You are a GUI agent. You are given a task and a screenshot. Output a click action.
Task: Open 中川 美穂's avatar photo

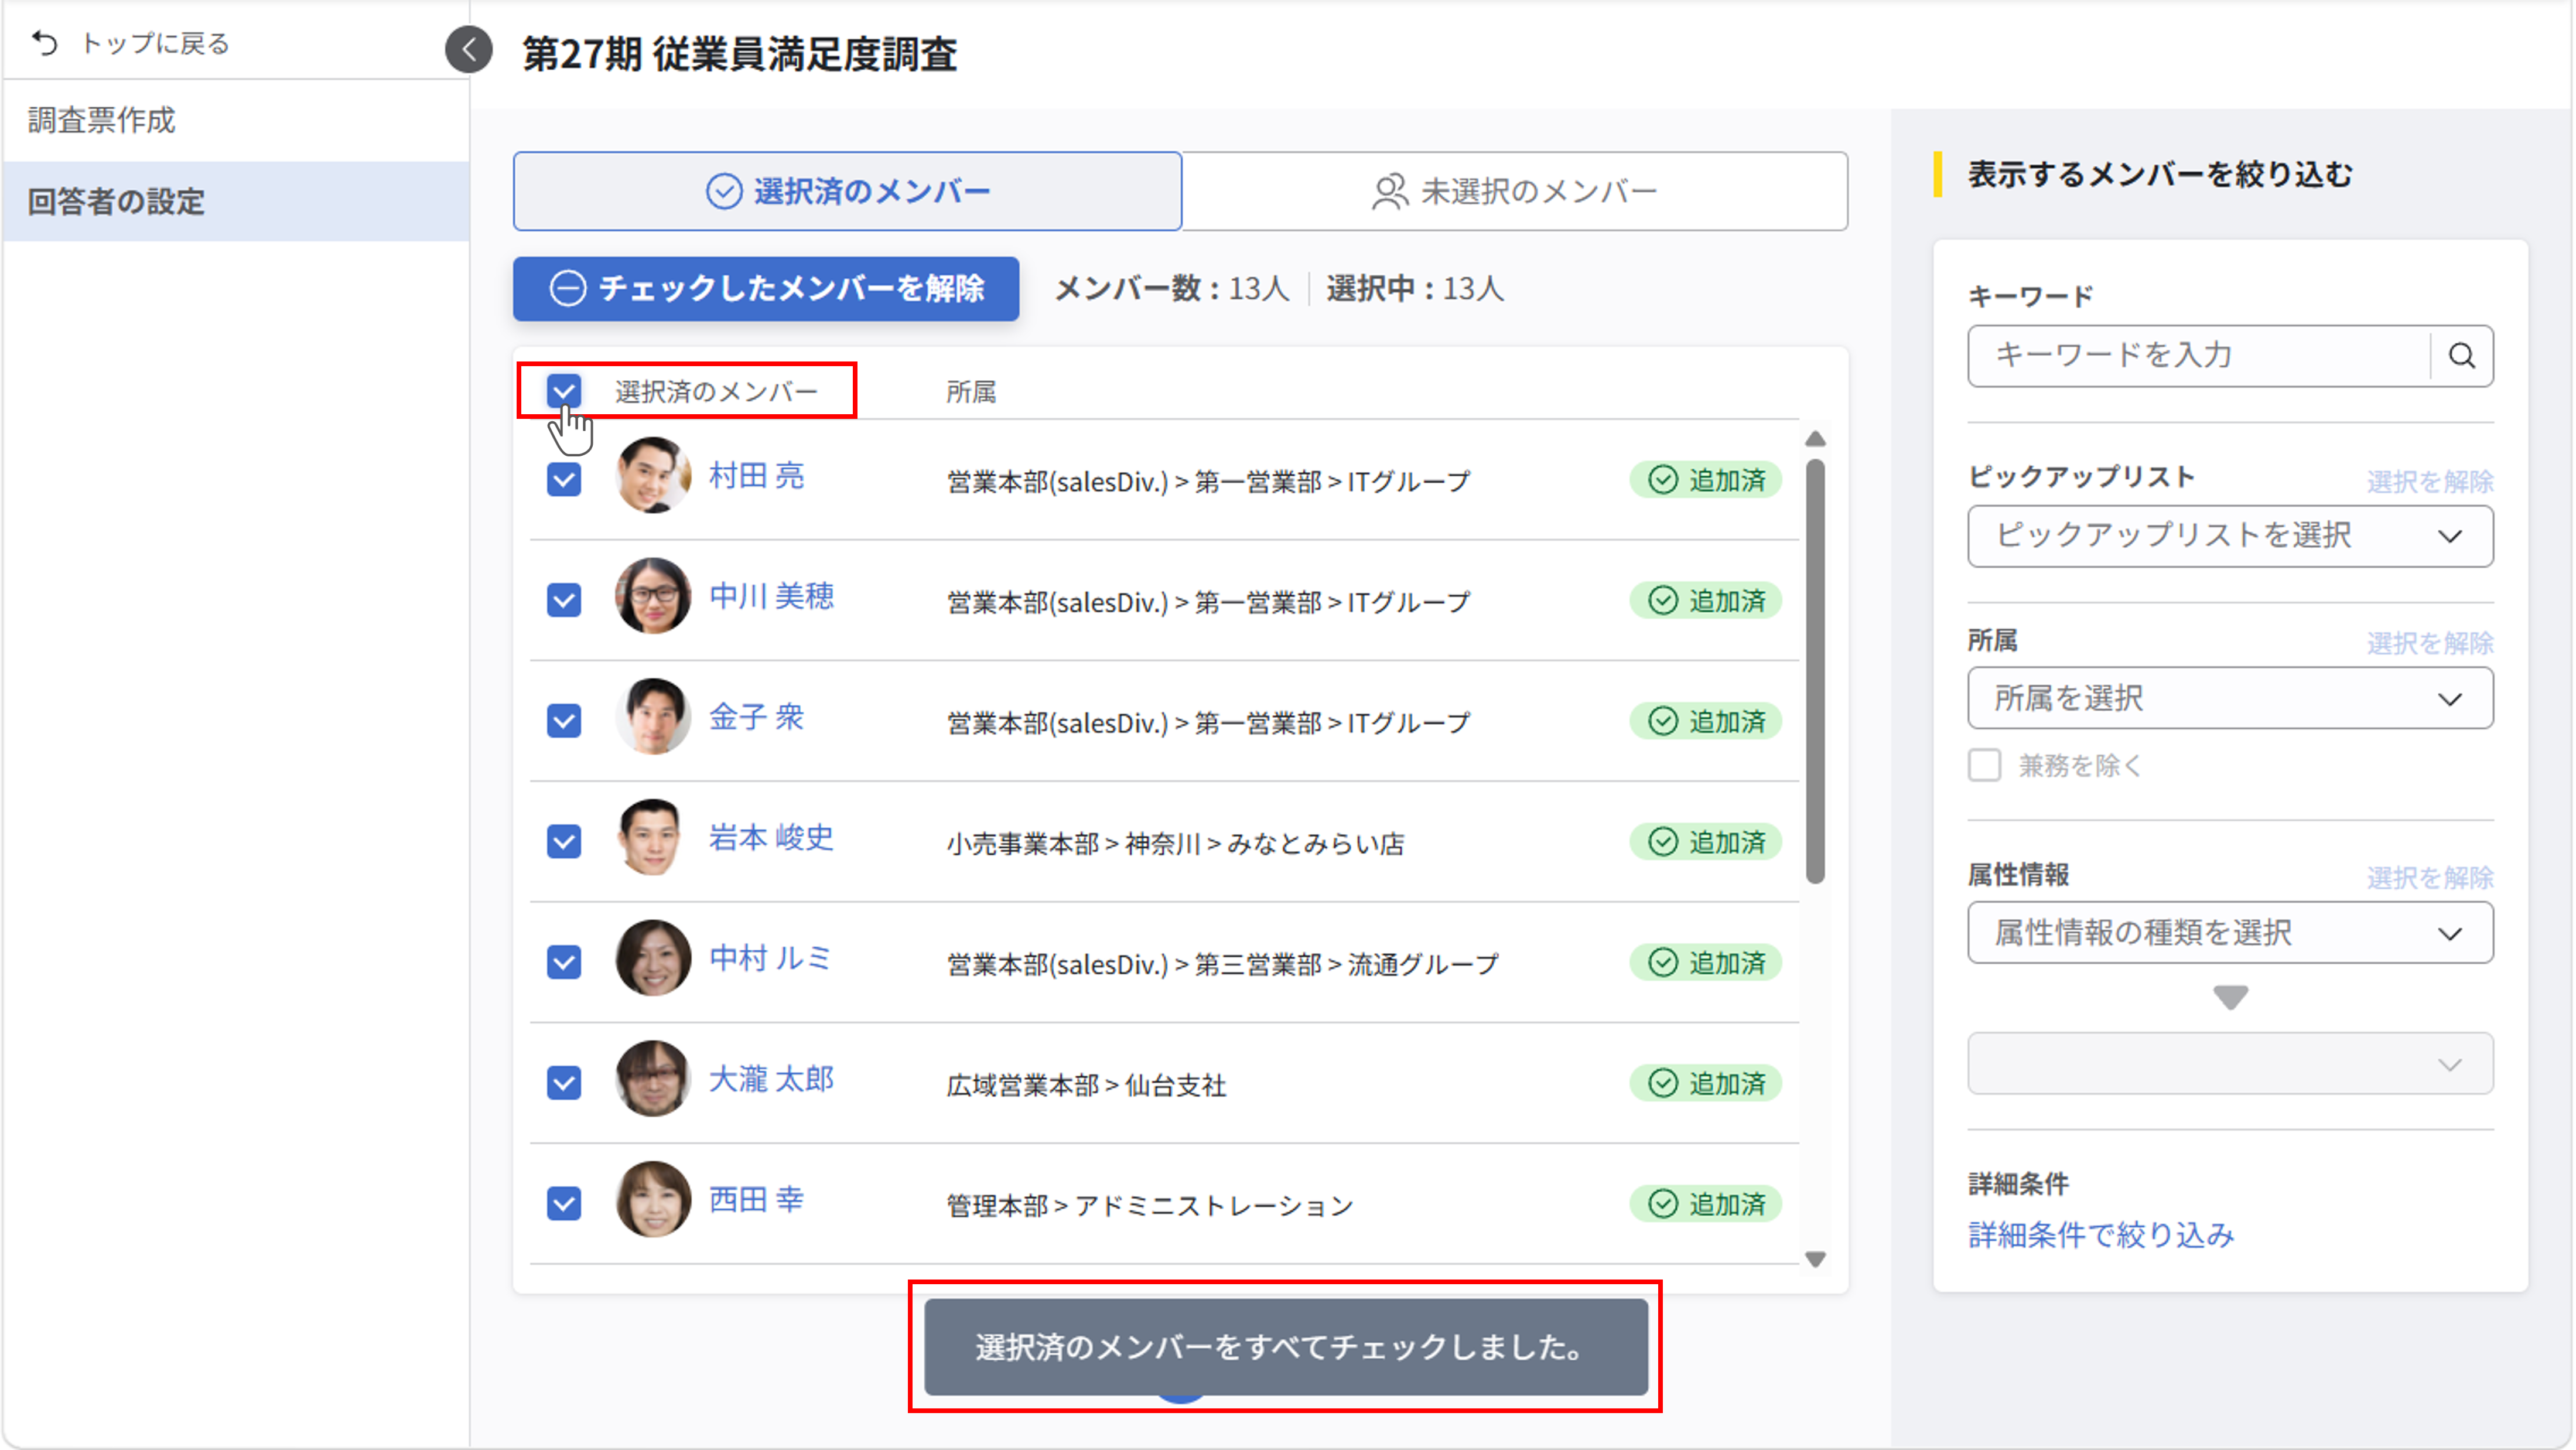(x=652, y=597)
